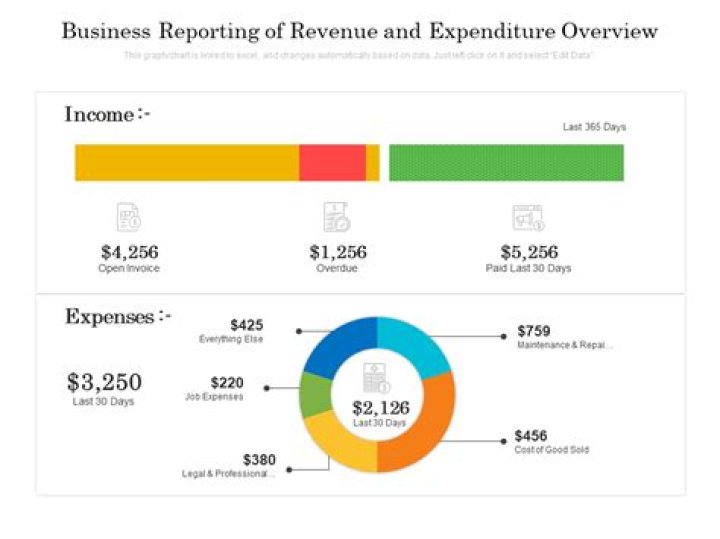Click the Expenses section heading
Screen dimensions: 720x539
[118, 317]
